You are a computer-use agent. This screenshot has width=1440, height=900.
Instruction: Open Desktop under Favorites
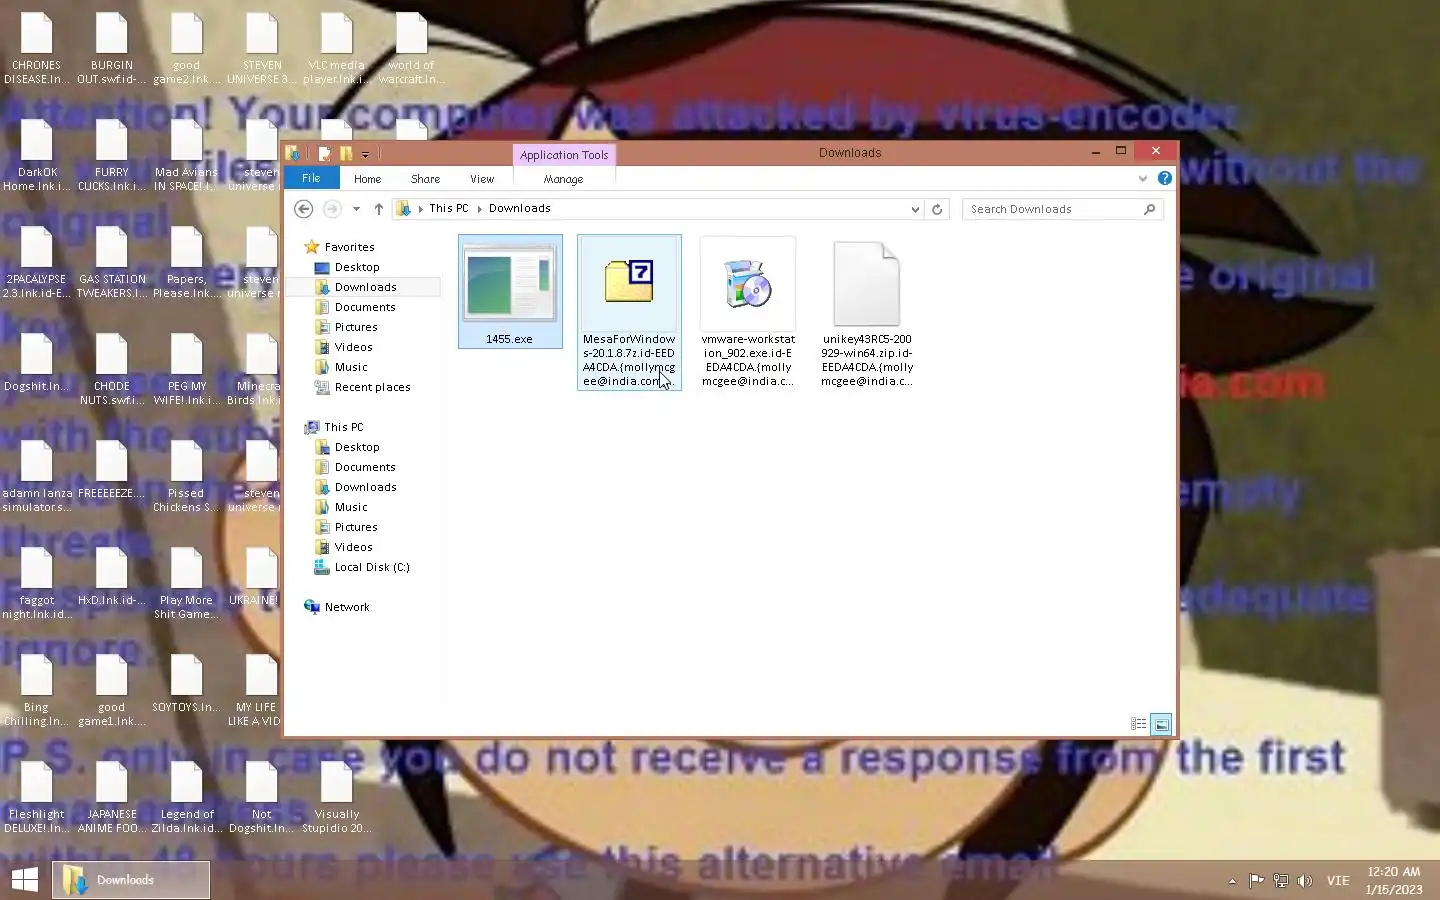click(357, 267)
